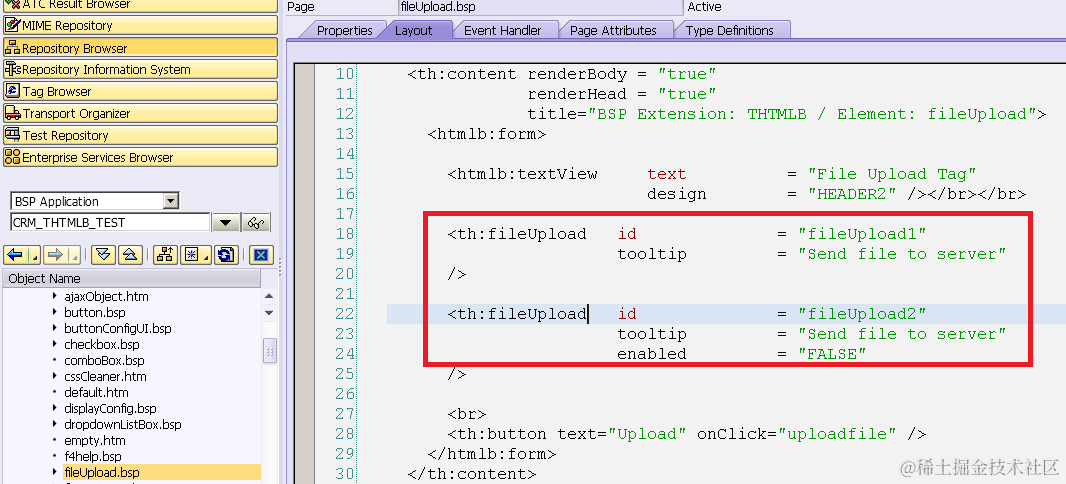Open the object name history dropdown arrow
Viewport: 1066px width, 484px height.
[x=226, y=222]
